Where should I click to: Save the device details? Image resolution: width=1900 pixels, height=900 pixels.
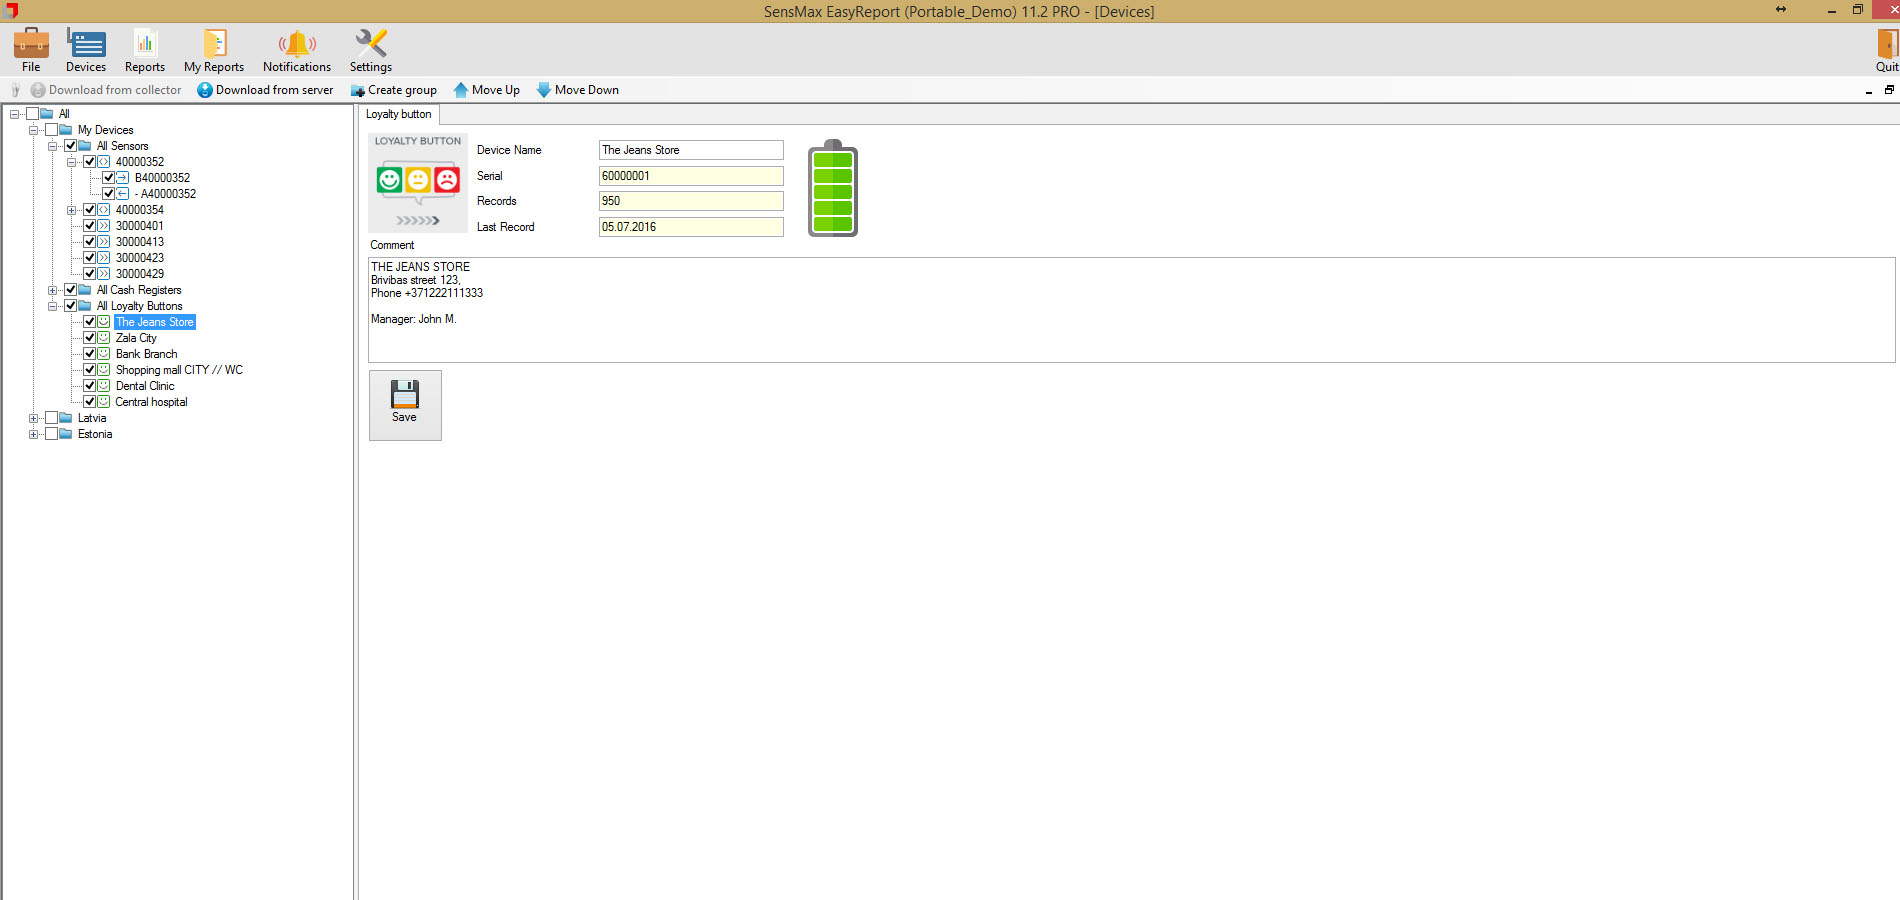pos(405,404)
